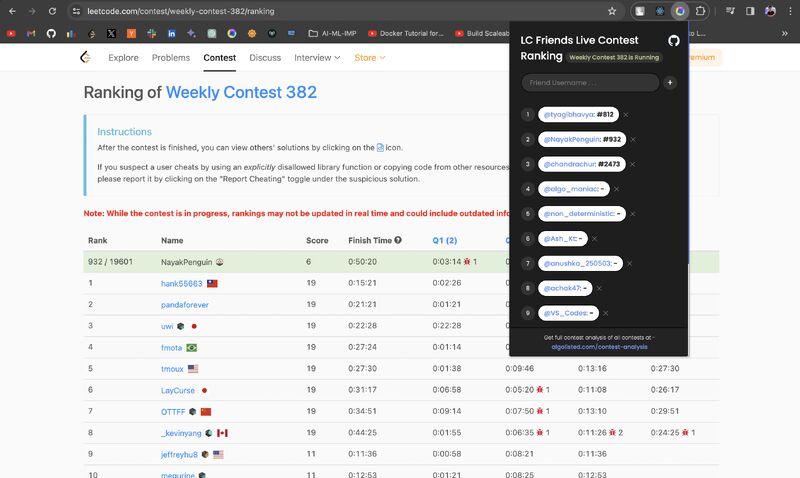Remove @VS_Codes from the friends list
The image size is (800, 478).
point(606,313)
